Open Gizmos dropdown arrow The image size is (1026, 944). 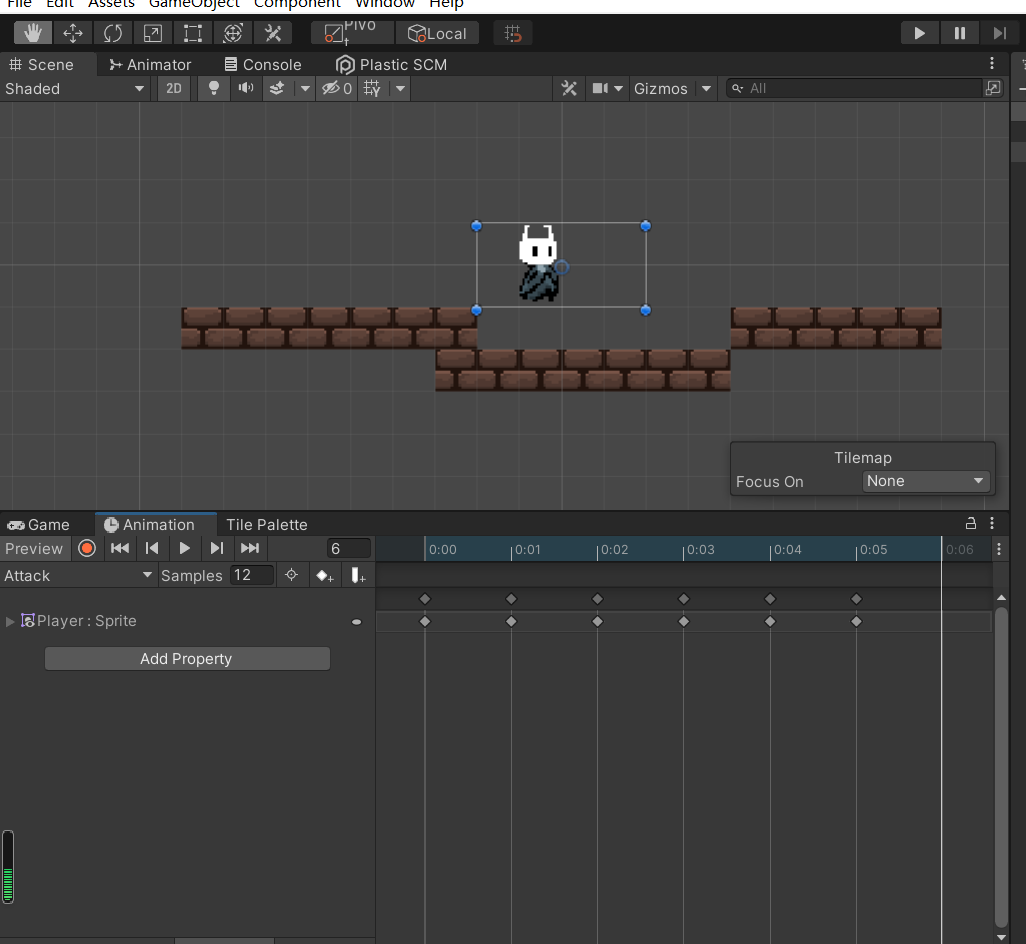click(x=706, y=88)
